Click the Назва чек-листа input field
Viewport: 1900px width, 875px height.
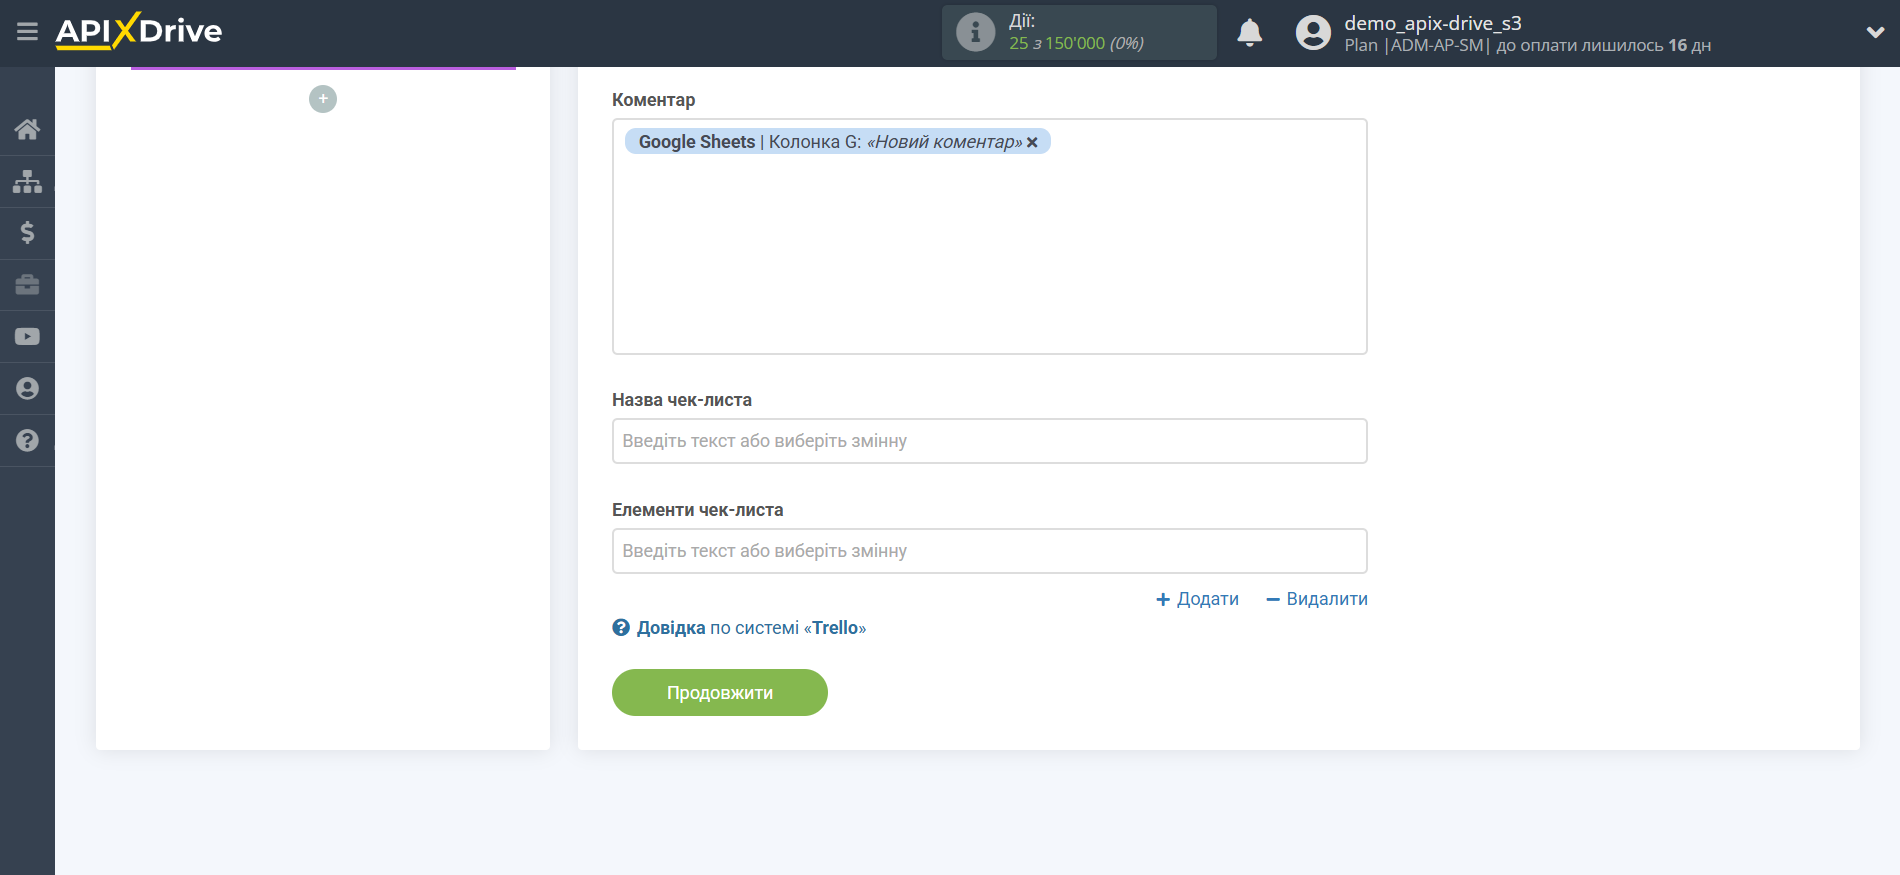click(989, 441)
